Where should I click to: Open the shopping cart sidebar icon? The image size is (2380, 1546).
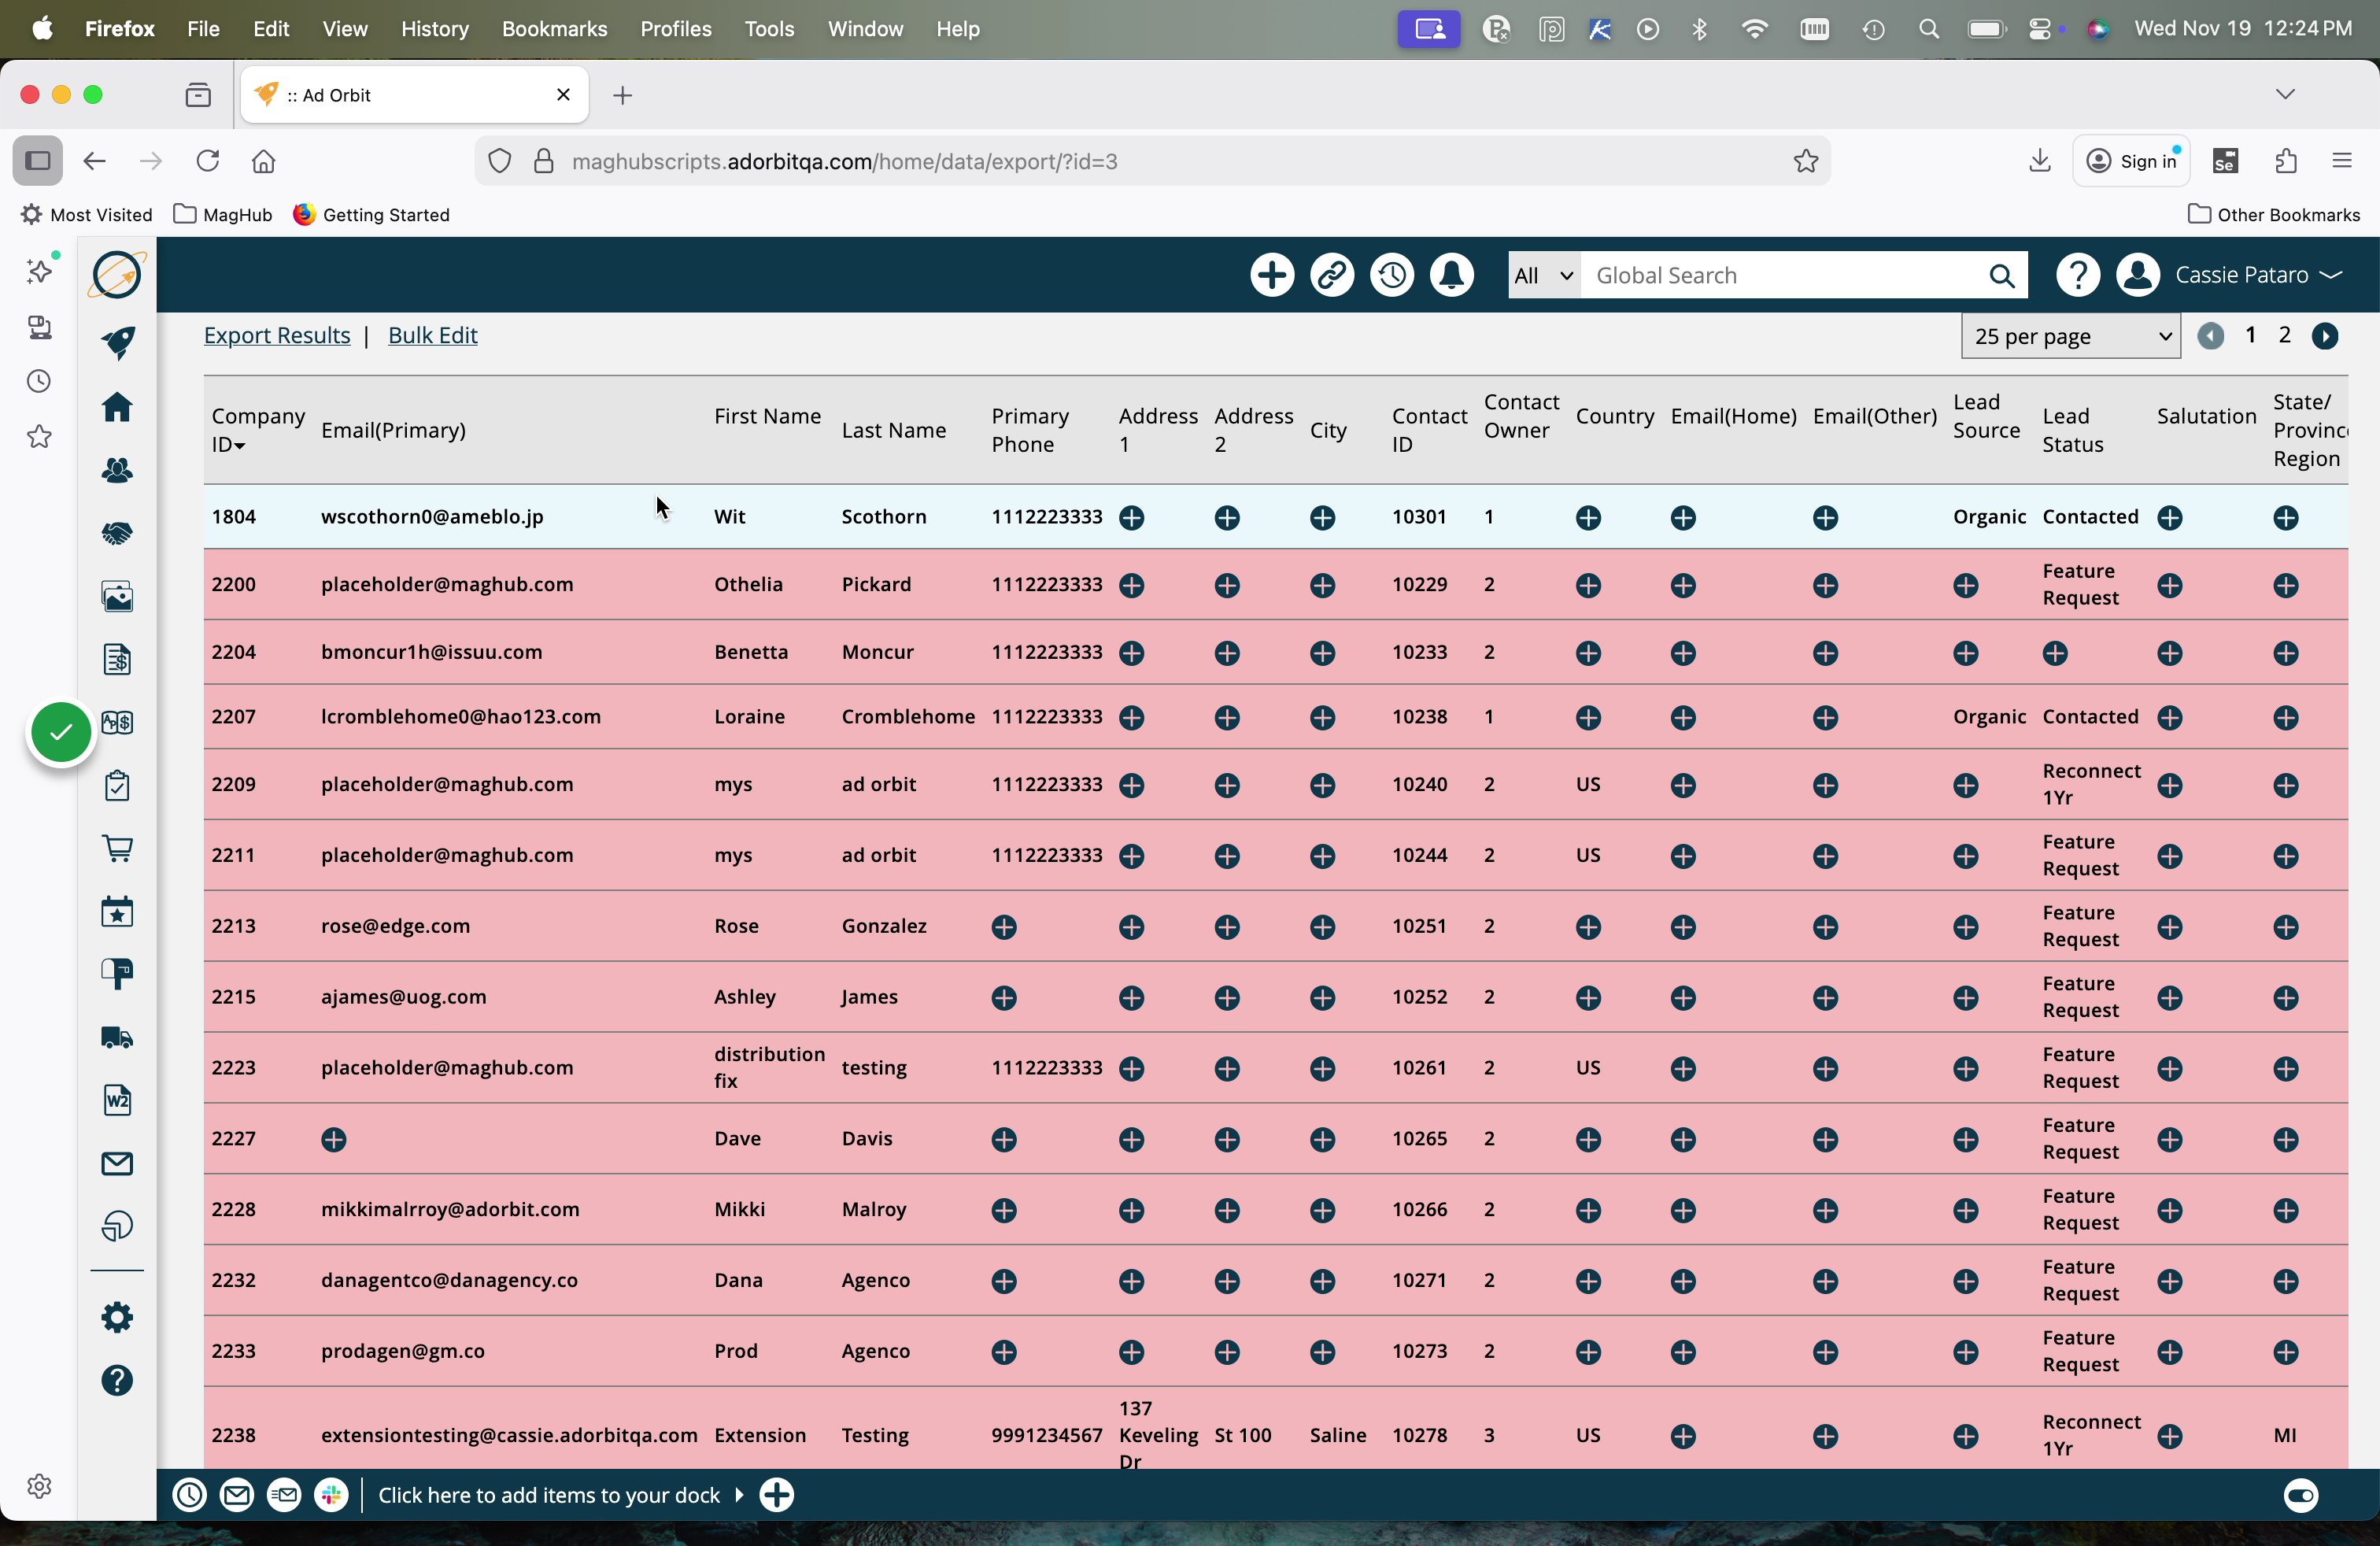(117, 849)
